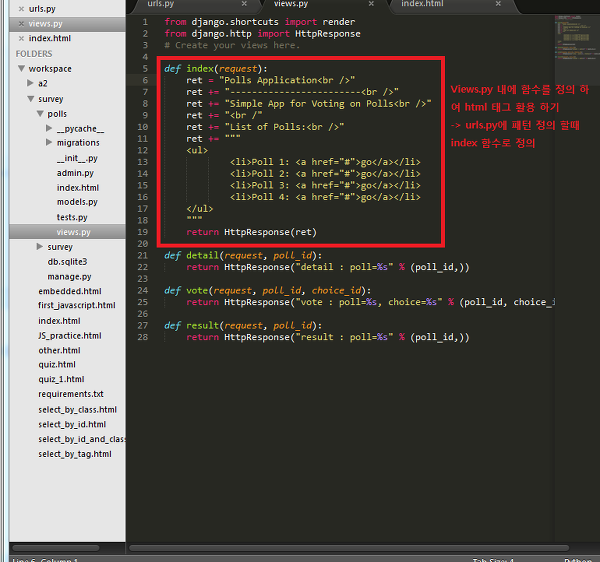Place cursor on 'return HttpResponse(ret)' line
The image size is (600, 562).
pyautogui.click(x=251, y=232)
